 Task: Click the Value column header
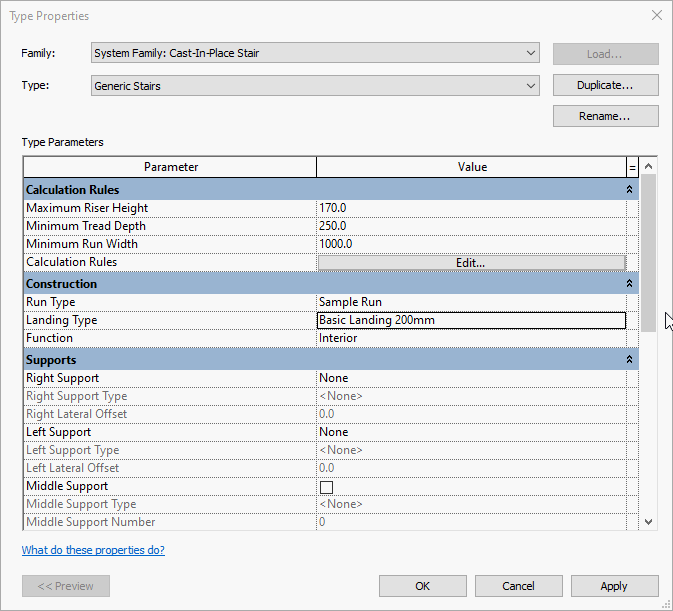[472, 167]
